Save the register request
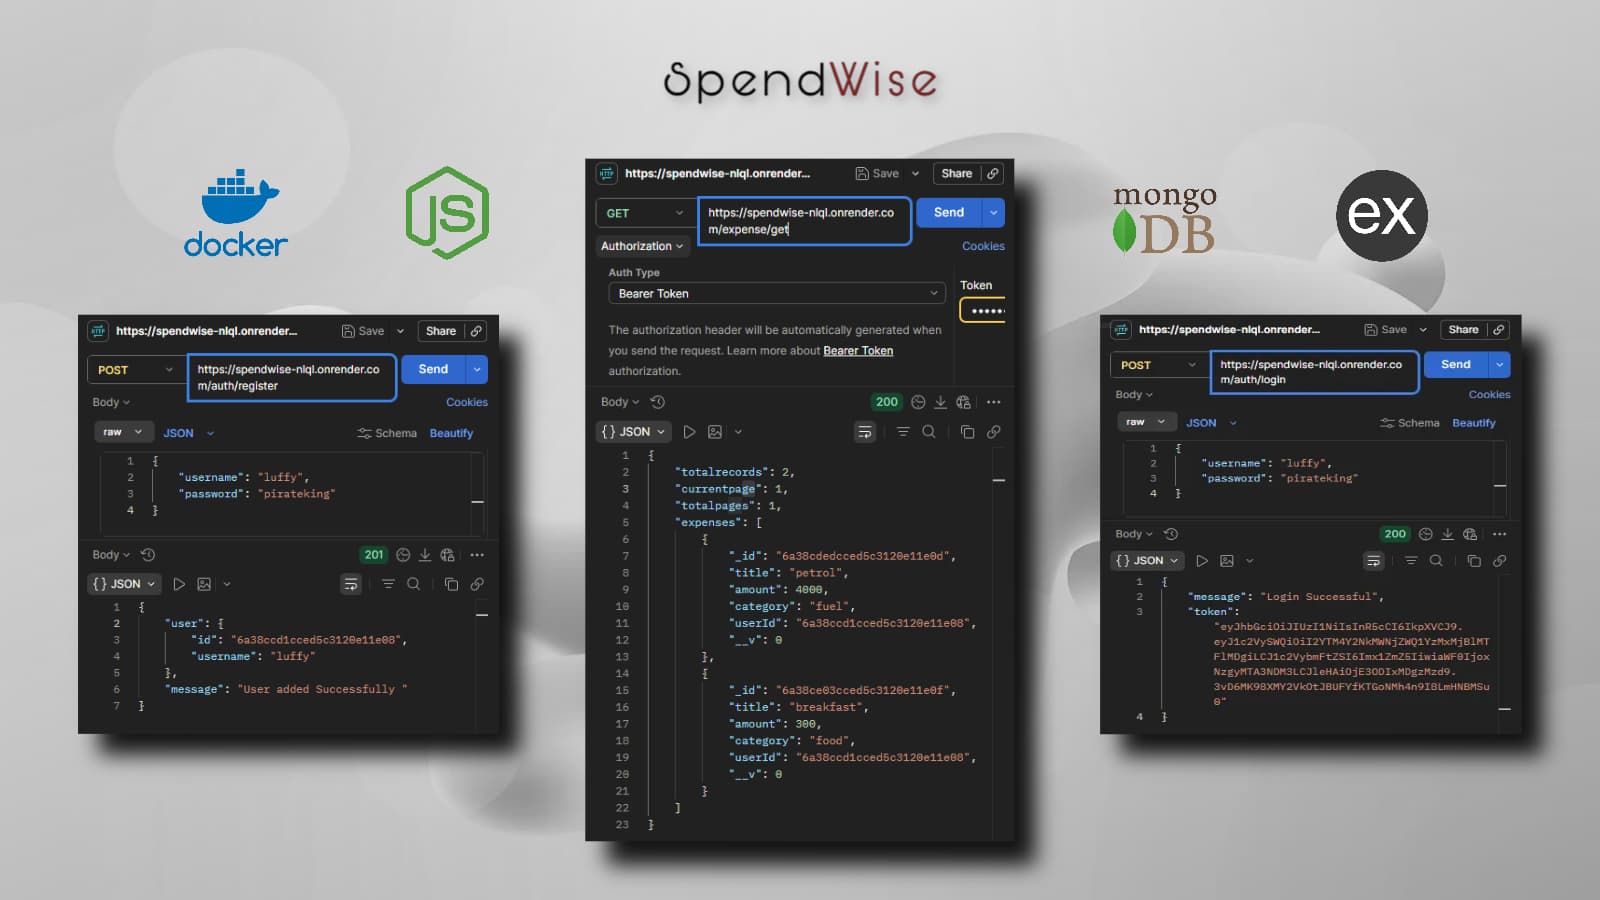1600x900 pixels. coord(363,331)
